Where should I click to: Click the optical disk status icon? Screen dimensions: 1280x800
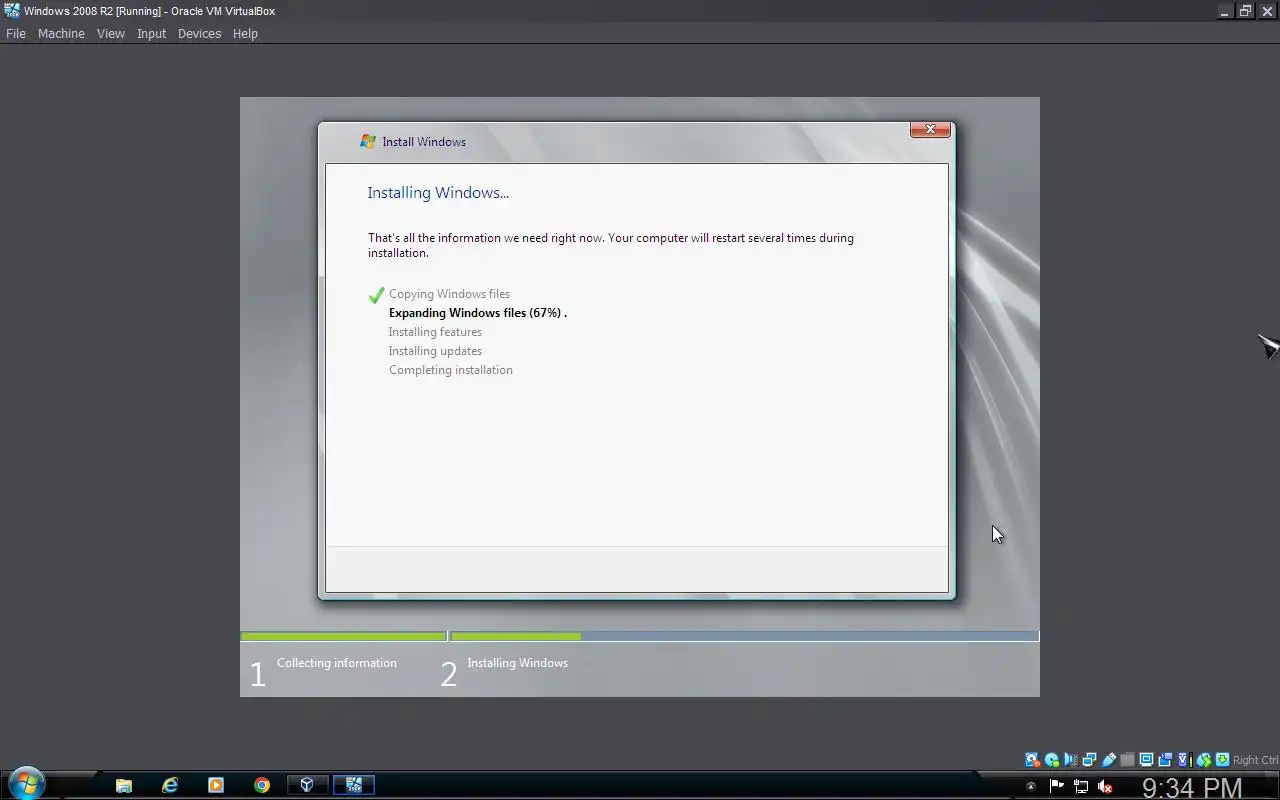tap(1051, 760)
